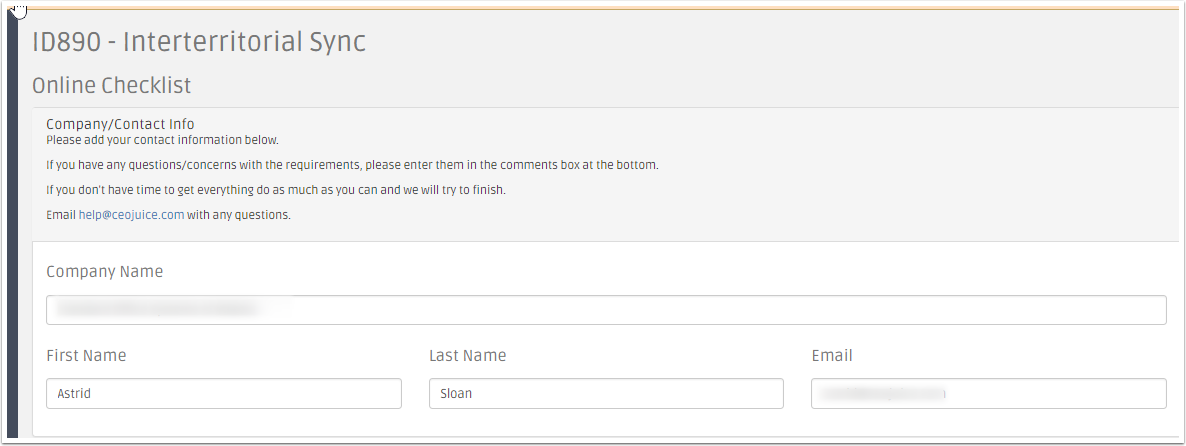
Task: Click the Email input field
Action: point(989,394)
